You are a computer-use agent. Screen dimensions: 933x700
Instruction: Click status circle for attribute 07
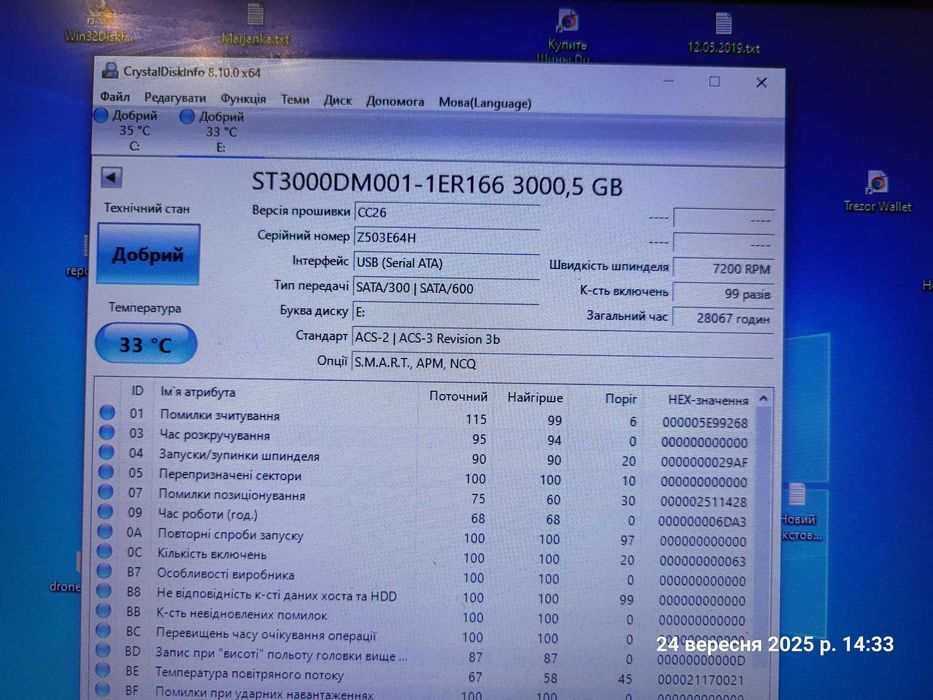(x=105, y=491)
